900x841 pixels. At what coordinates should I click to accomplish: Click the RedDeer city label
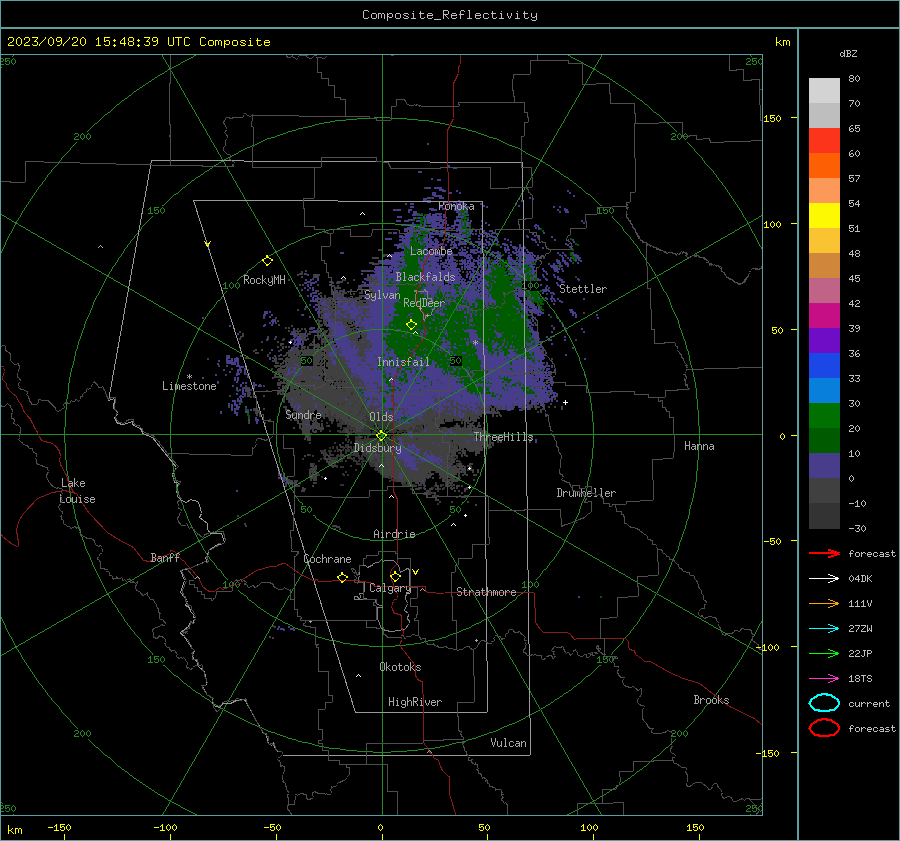point(424,303)
